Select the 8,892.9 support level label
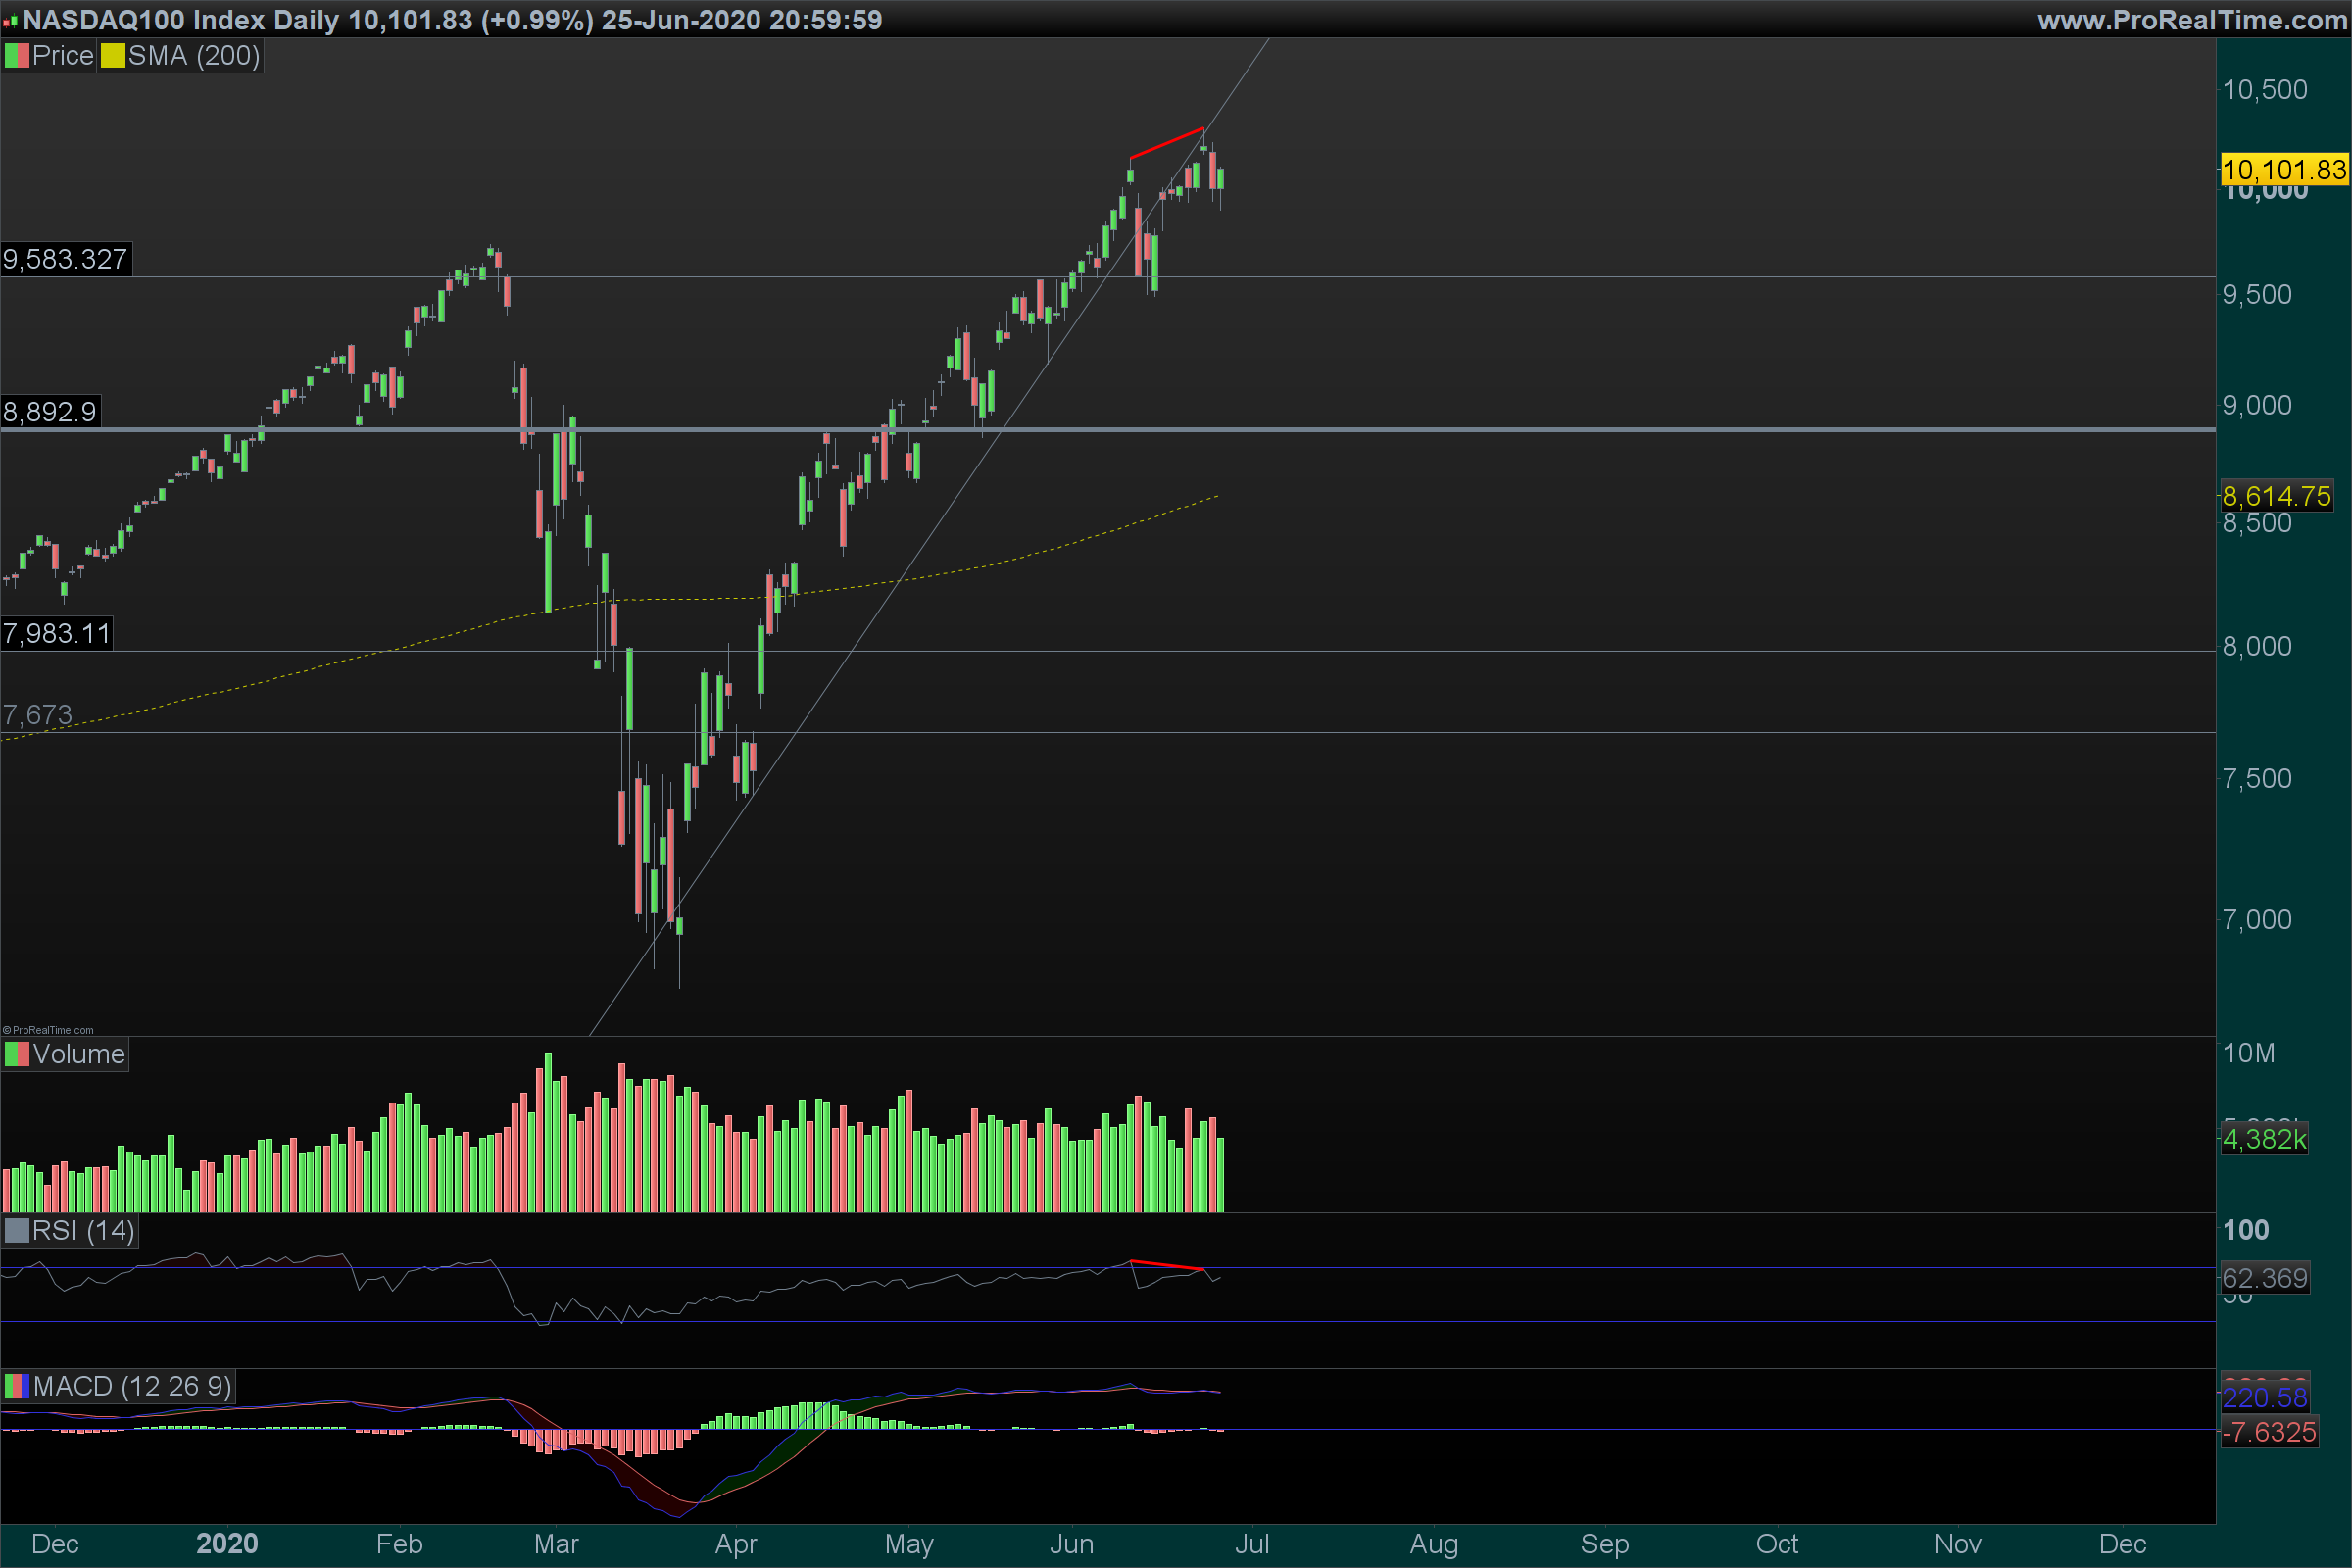Image resolution: width=2352 pixels, height=1568 pixels. [50, 412]
